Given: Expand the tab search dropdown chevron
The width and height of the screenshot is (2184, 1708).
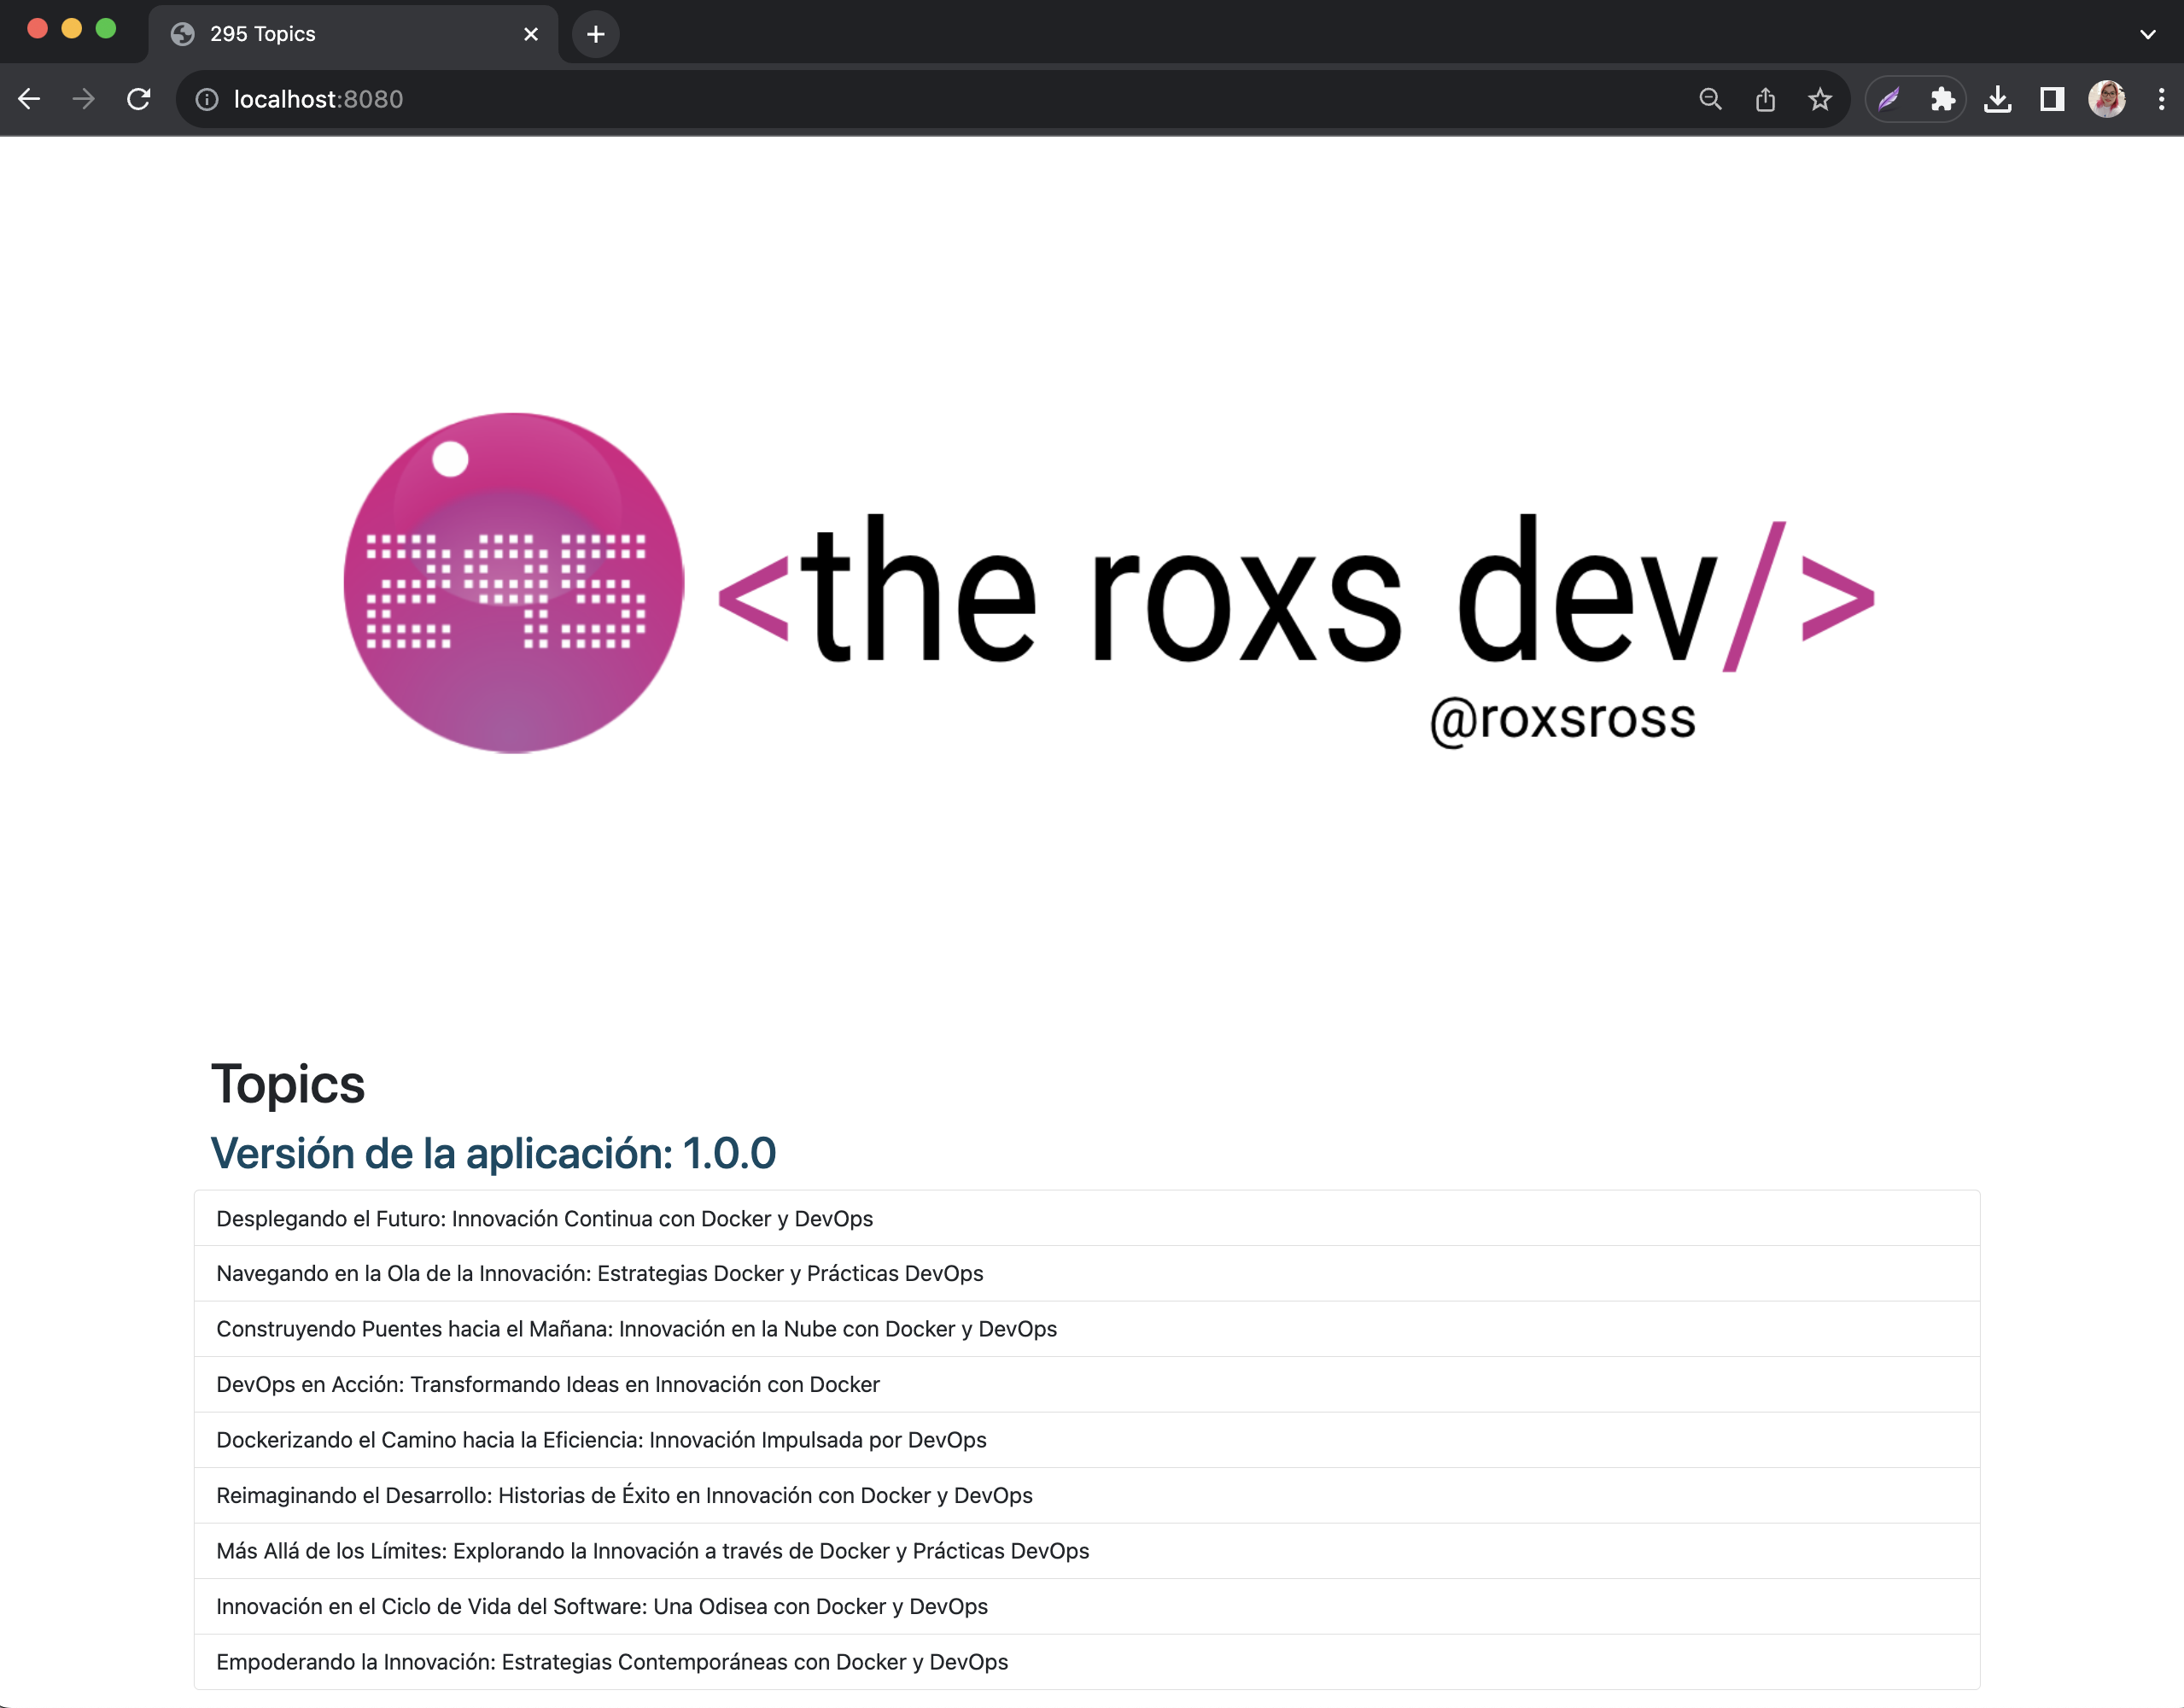Looking at the screenshot, I should click(x=2148, y=35).
